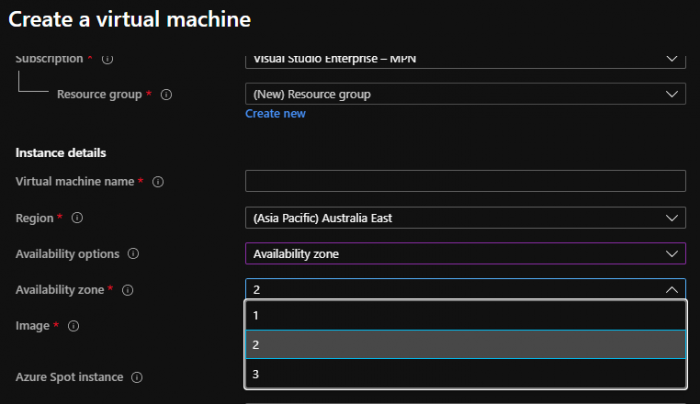The image size is (700, 404).
Task: Click the info icon beside Region
Action: pyautogui.click(x=77, y=218)
